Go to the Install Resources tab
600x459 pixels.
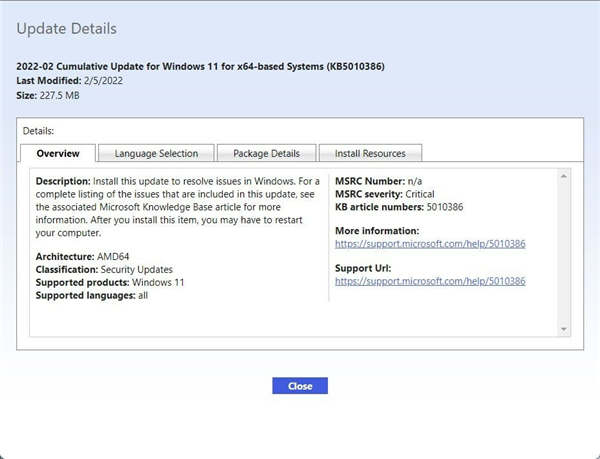(x=370, y=153)
